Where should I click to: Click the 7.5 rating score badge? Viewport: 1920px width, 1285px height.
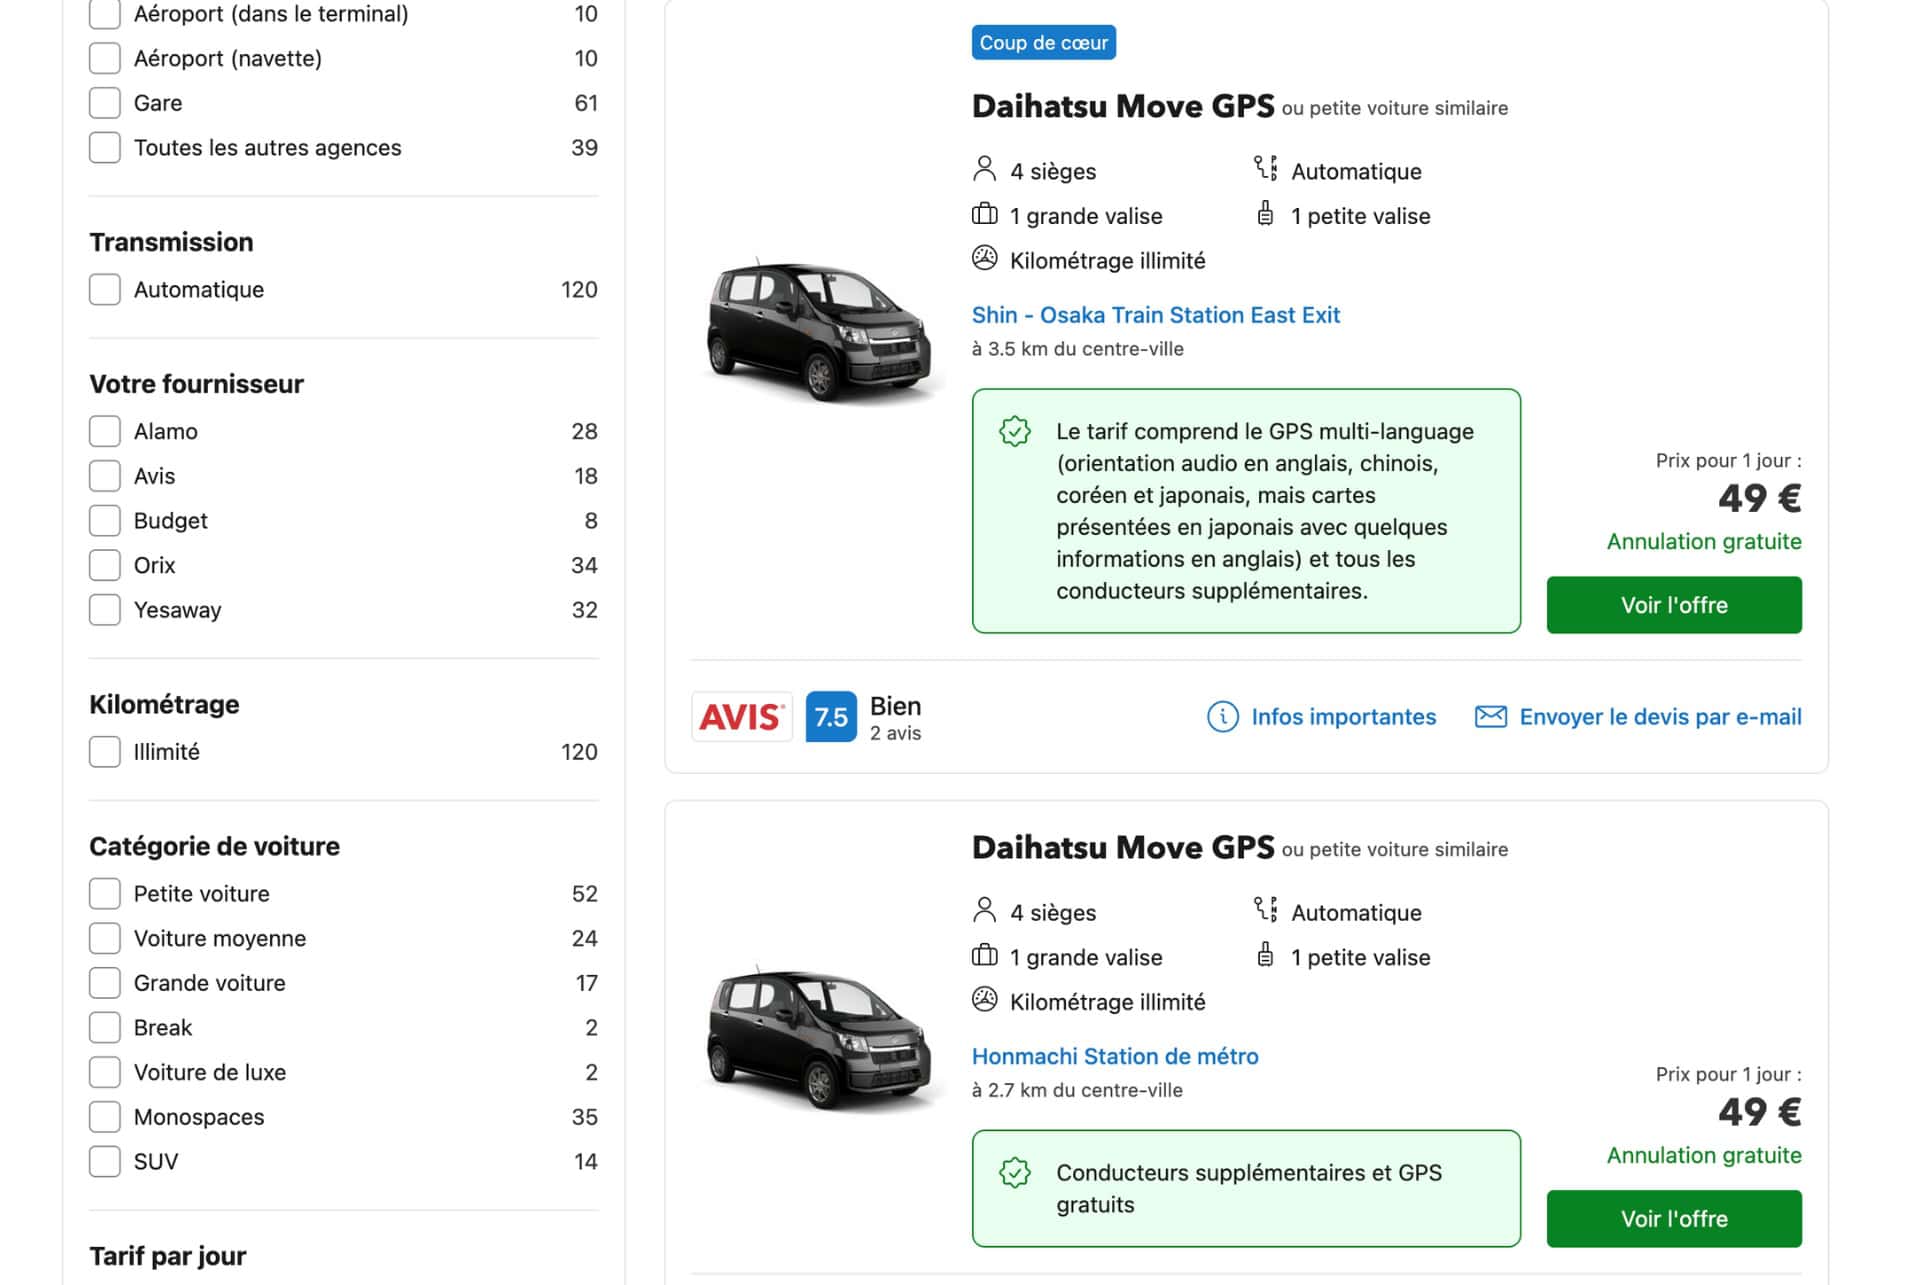[831, 717]
